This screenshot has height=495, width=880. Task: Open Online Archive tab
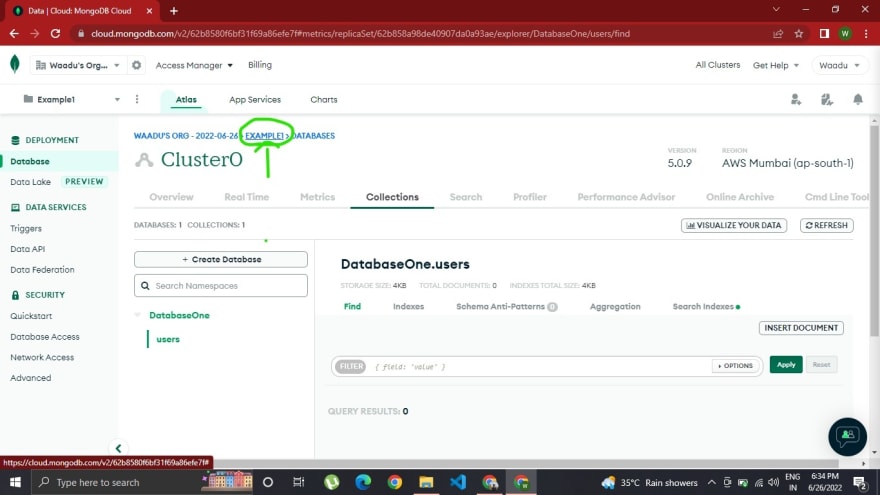[x=740, y=197]
